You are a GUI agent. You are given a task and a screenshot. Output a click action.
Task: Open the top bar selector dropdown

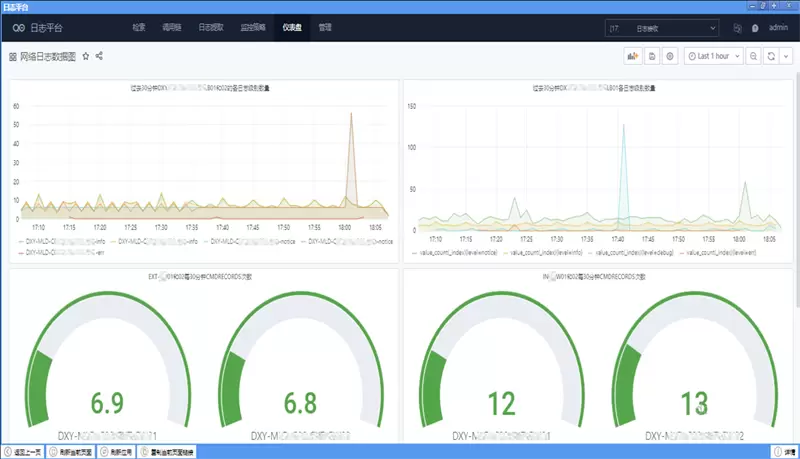coord(663,29)
